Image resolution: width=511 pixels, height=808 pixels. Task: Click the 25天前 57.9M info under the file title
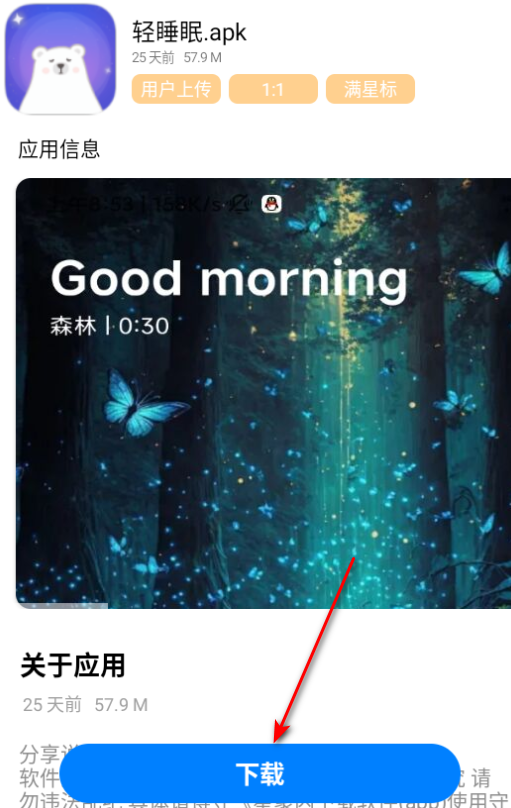(177, 57)
